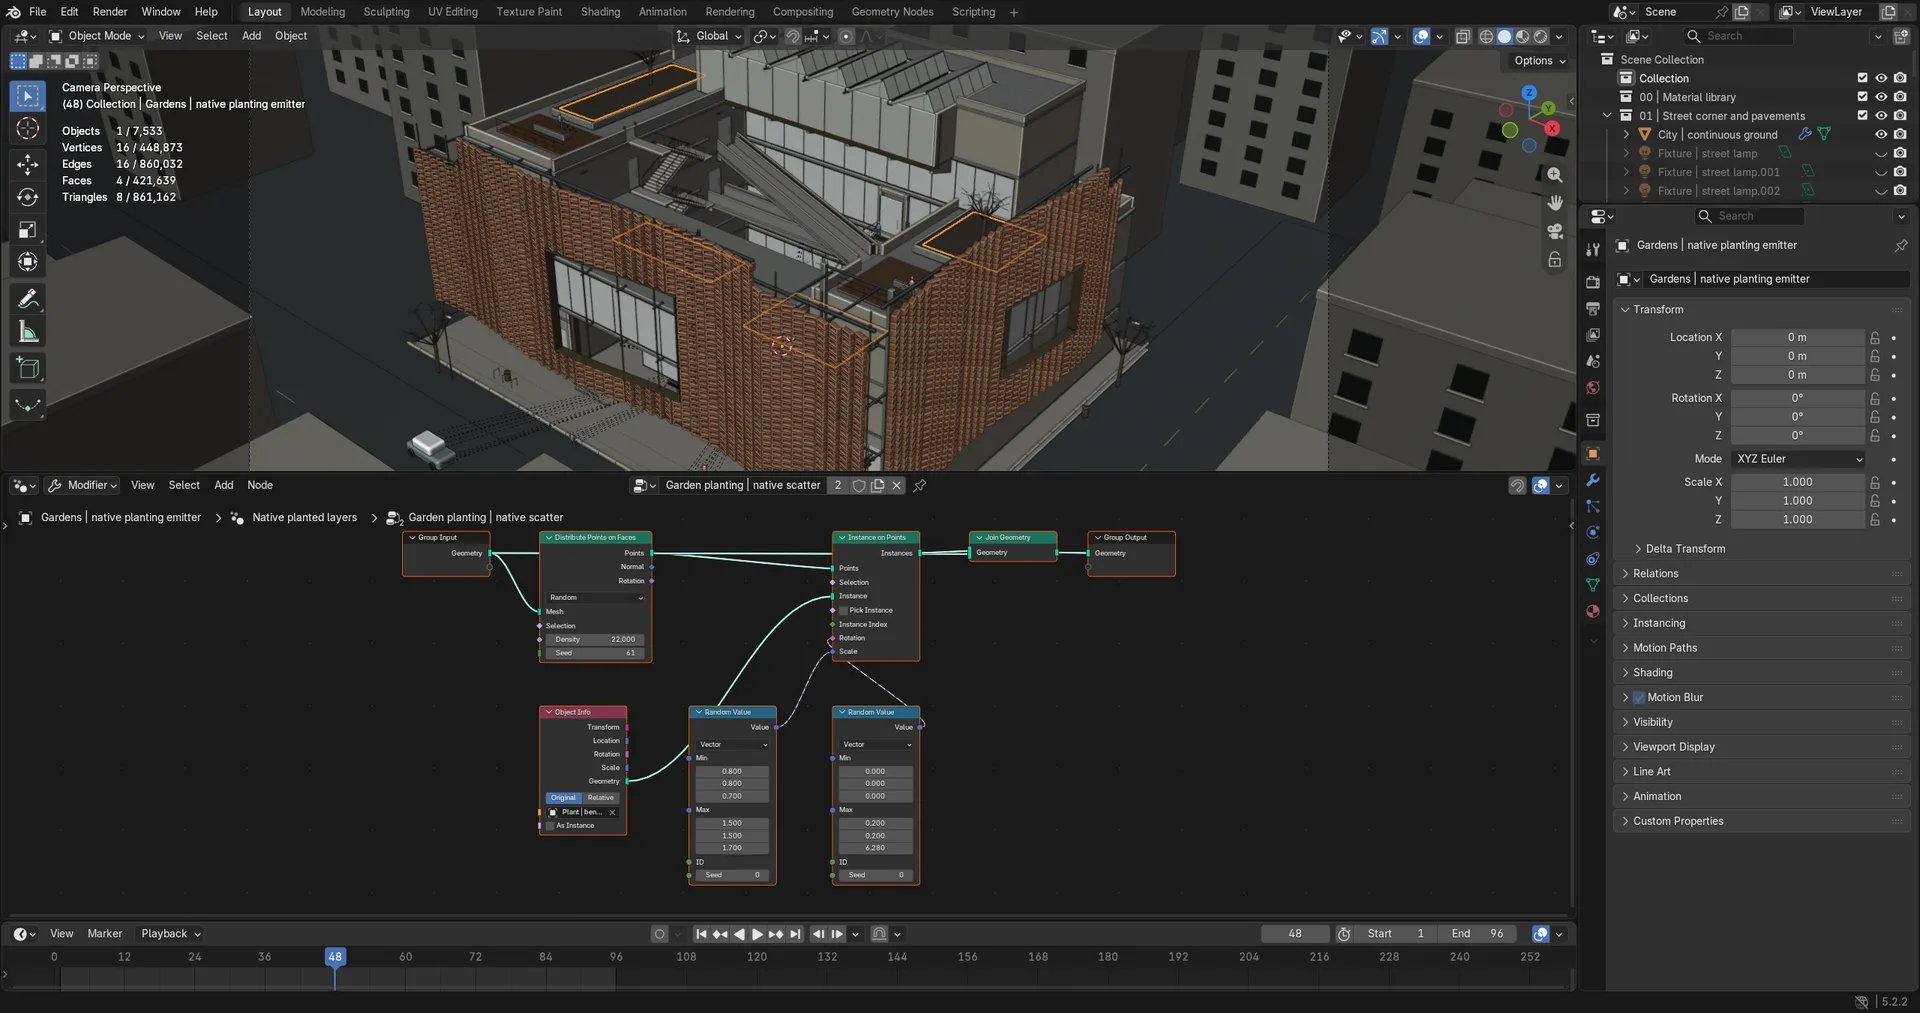Lock the Location X property
Image resolution: width=1920 pixels, height=1013 pixels.
coord(1875,338)
